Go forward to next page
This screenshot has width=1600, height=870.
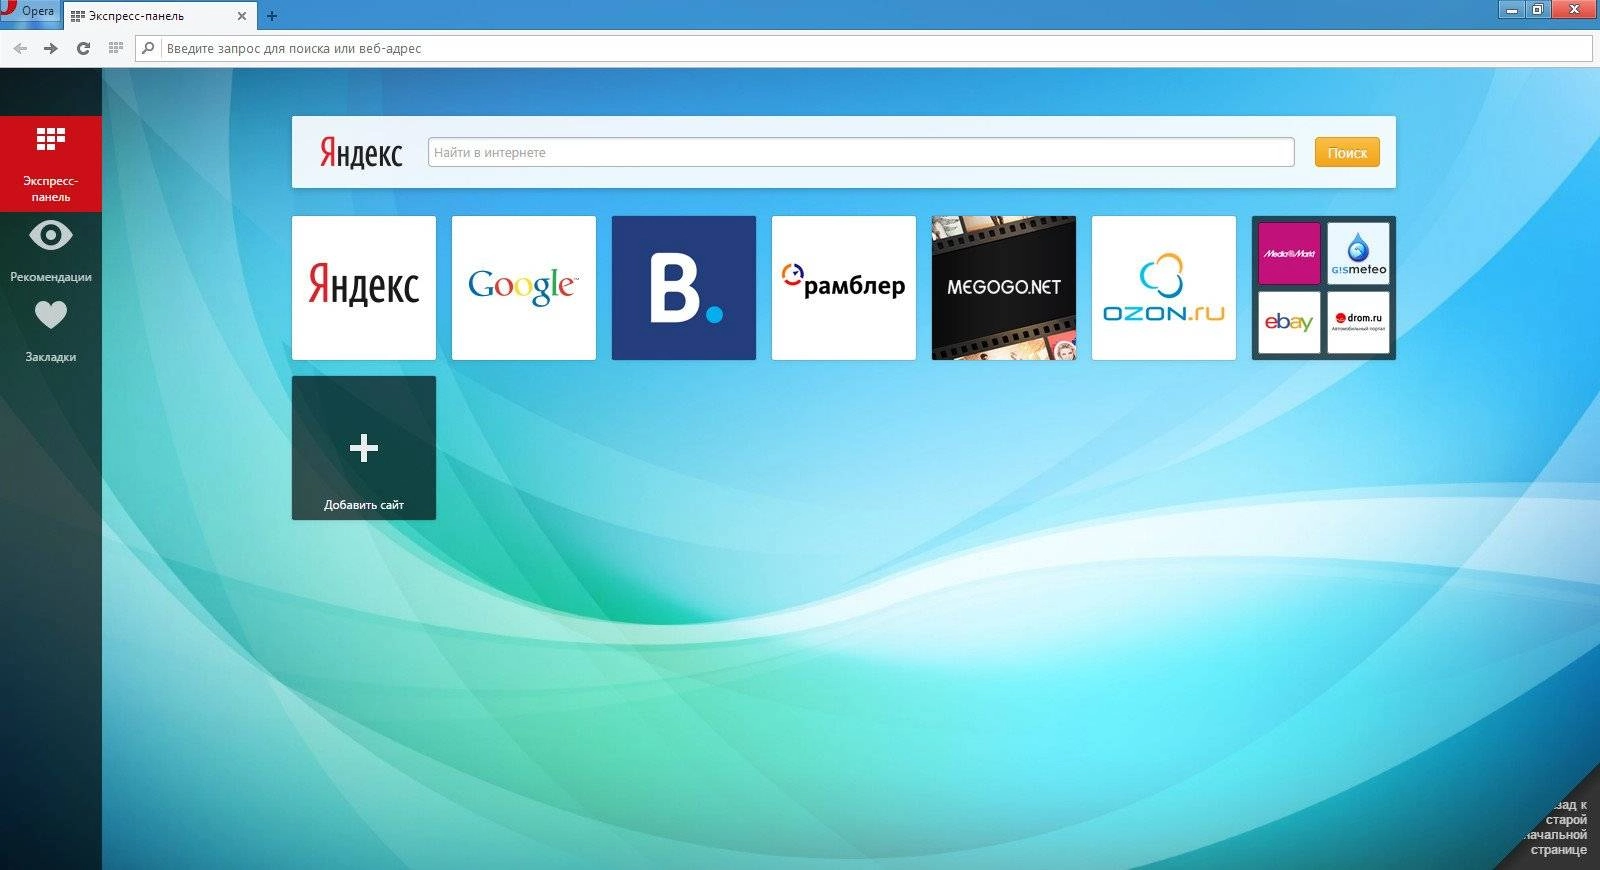51,48
